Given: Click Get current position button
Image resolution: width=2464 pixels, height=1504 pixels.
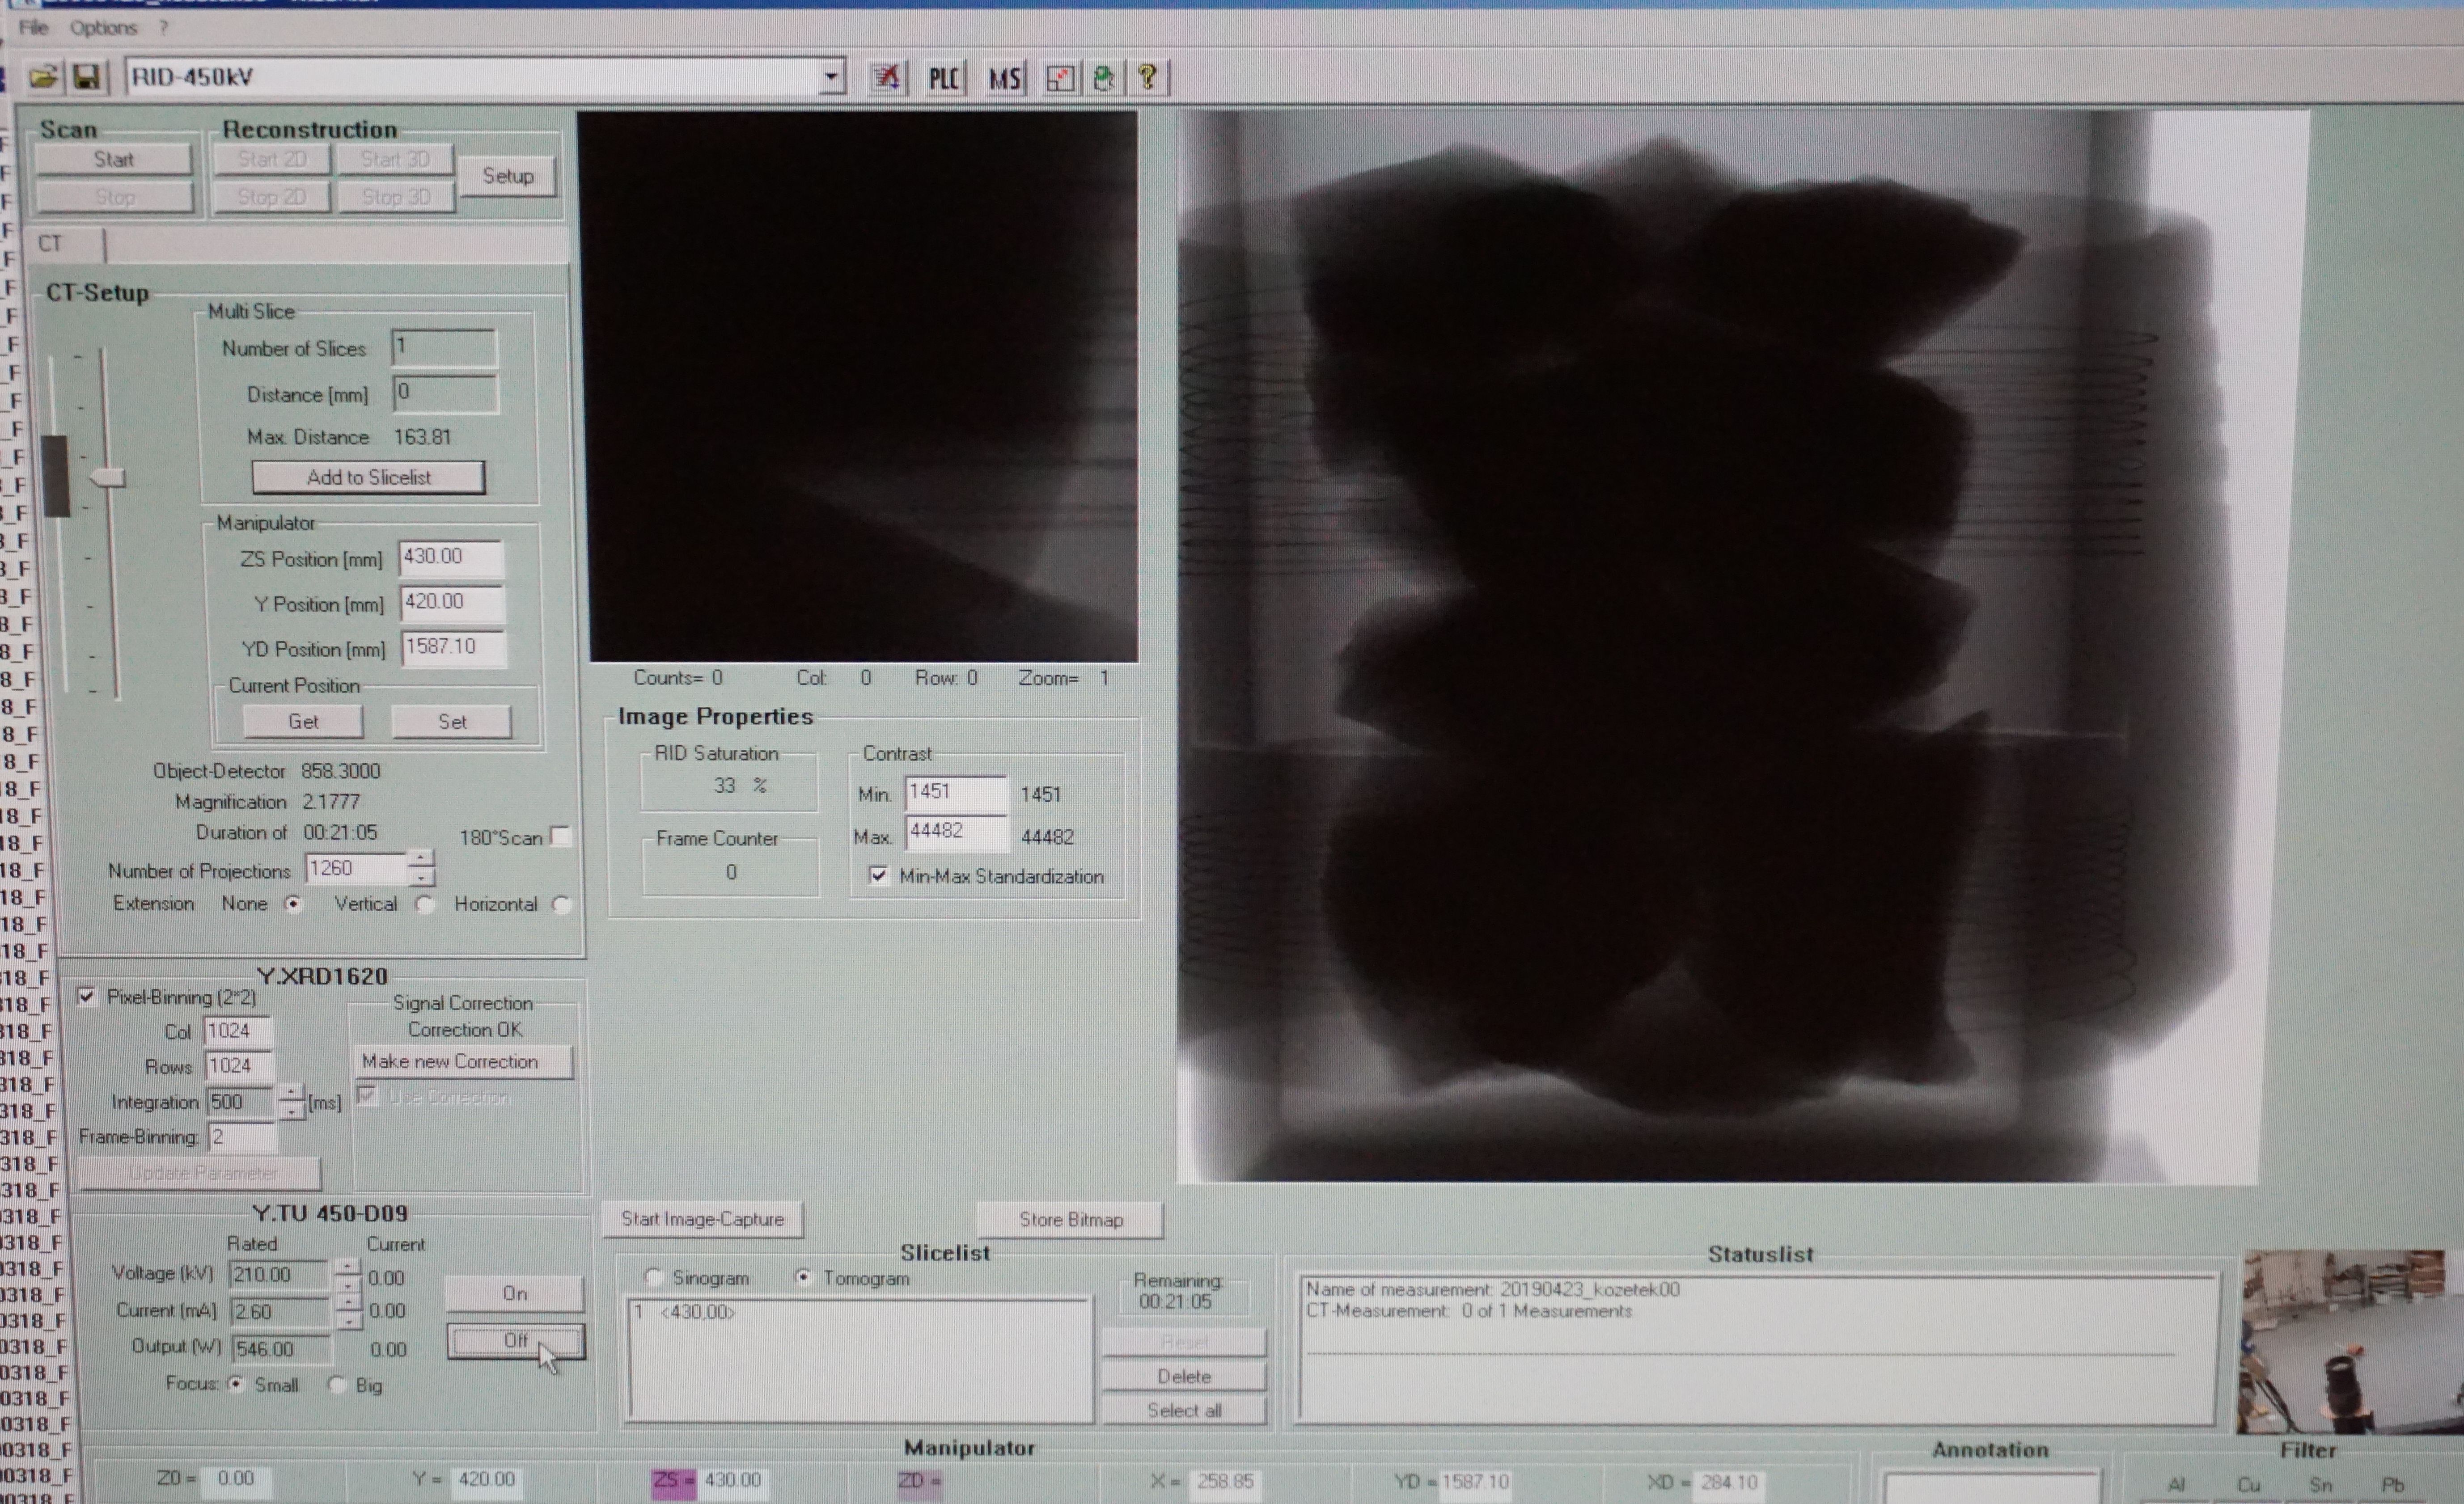Looking at the screenshot, I should click(303, 721).
